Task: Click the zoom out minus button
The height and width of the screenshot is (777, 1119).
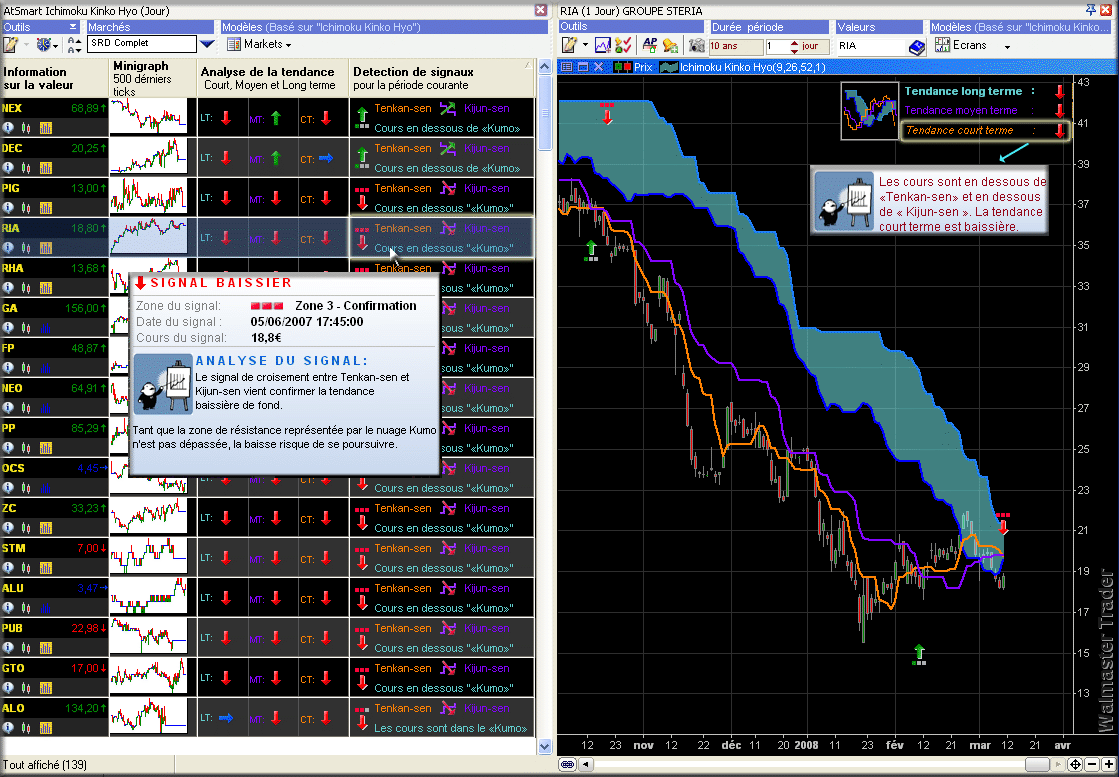Action: (1091, 764)
